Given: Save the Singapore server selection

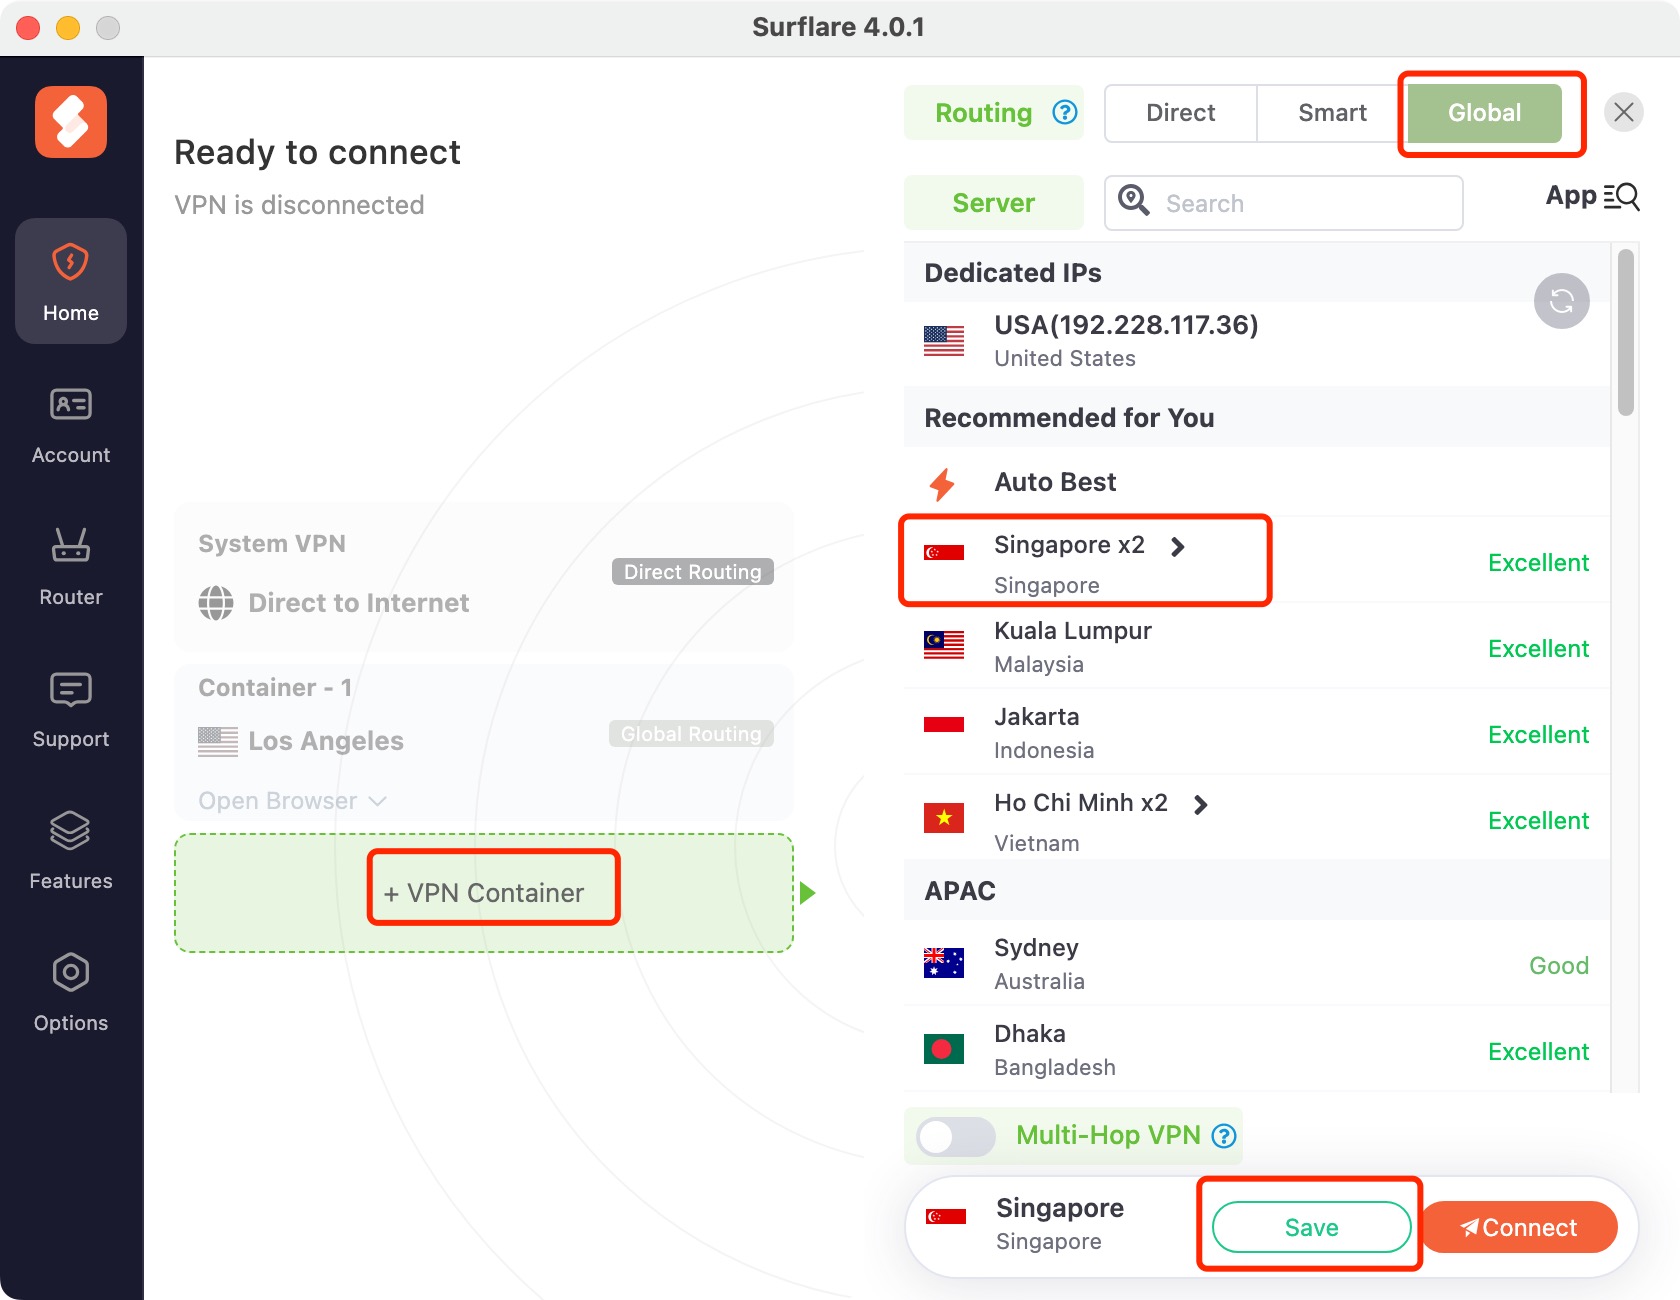Looking at the screenshot, I should coord(1310,1227).
